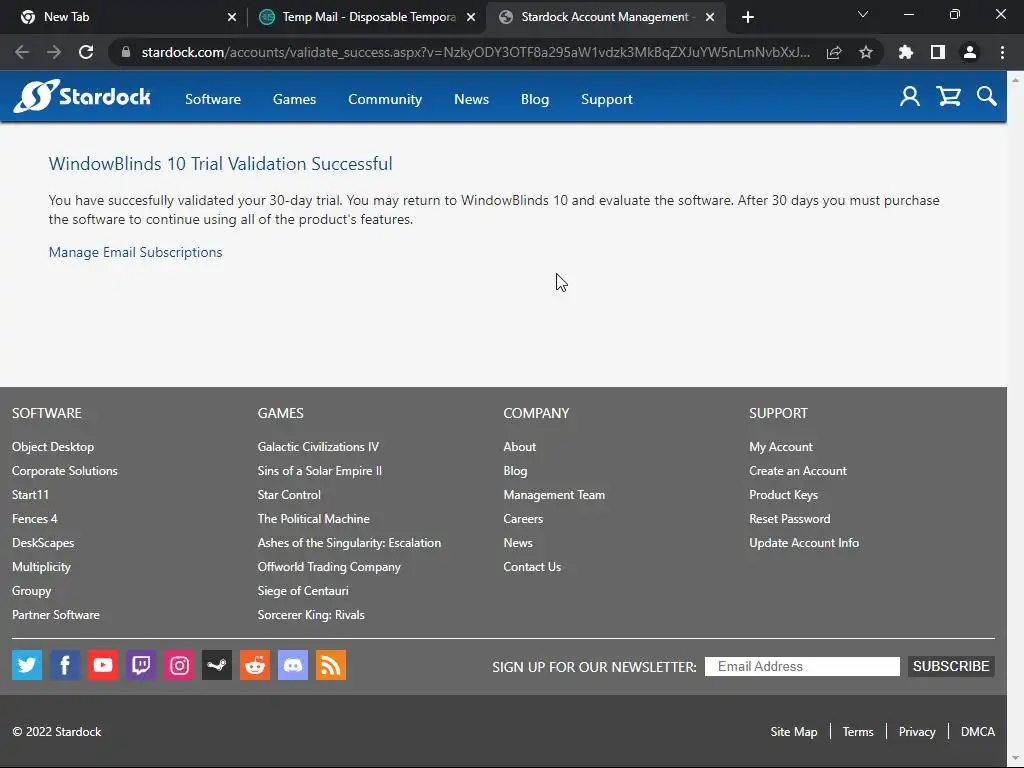Open the Chrome three-dot menu
Image resolution: width=1024 pixels, height=768 pixels.
click(x=1002, y=52)
